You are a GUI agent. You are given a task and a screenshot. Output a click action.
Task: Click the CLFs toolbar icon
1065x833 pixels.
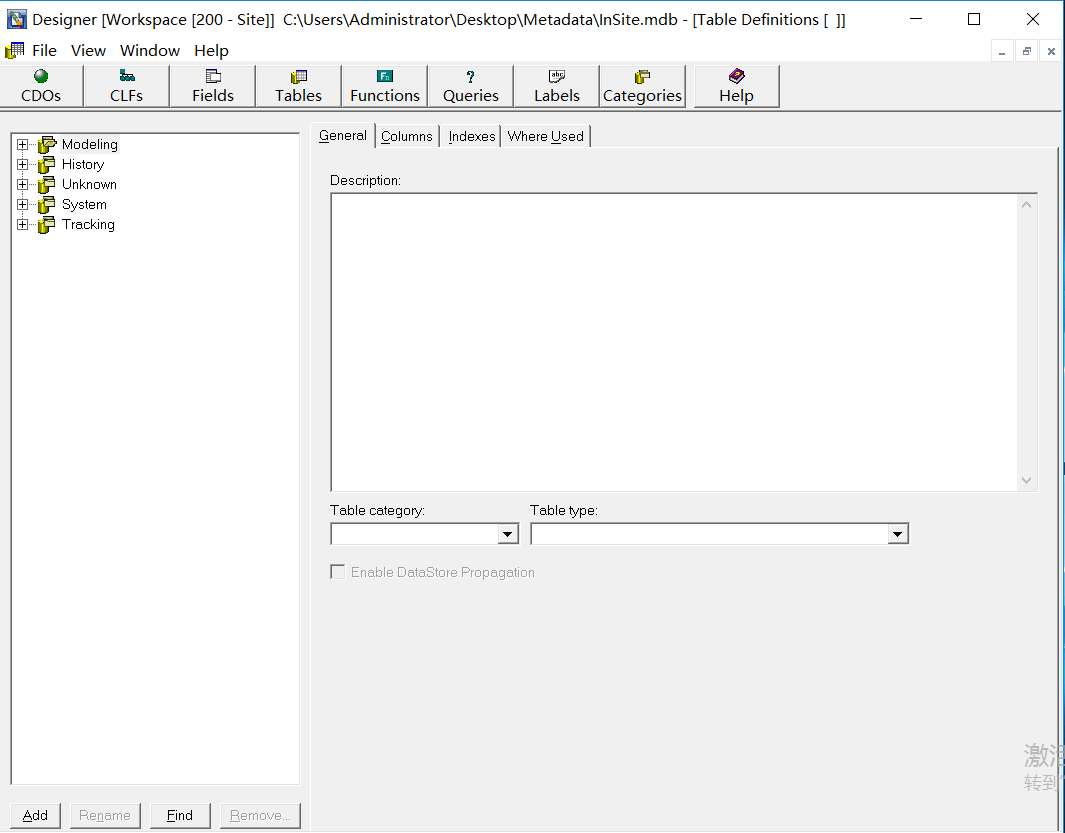pos(127,86)
